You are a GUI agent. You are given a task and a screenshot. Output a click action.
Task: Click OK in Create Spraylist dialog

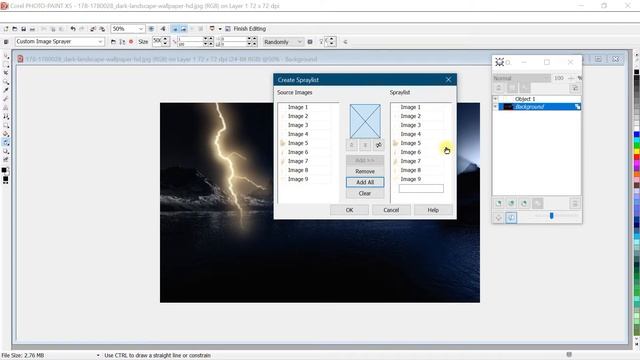(x=349, y=210)
